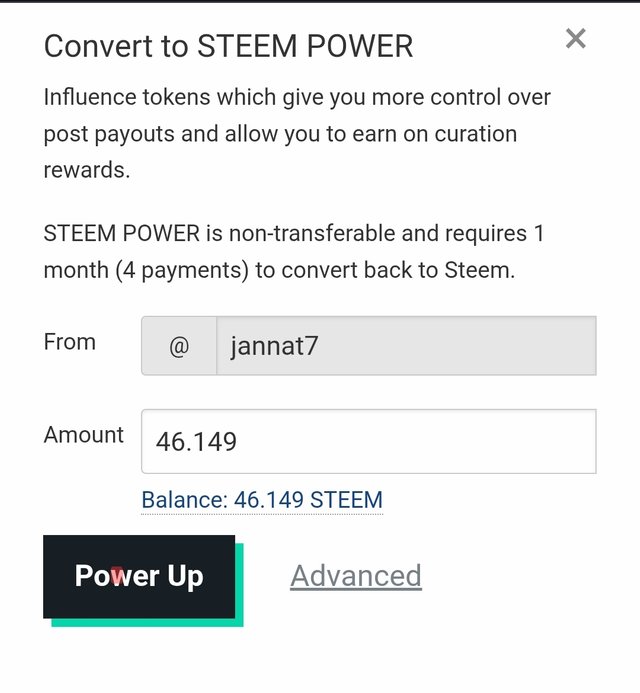Click the Amount label
This screenshot has width=640, height=693.
(84, 435)
